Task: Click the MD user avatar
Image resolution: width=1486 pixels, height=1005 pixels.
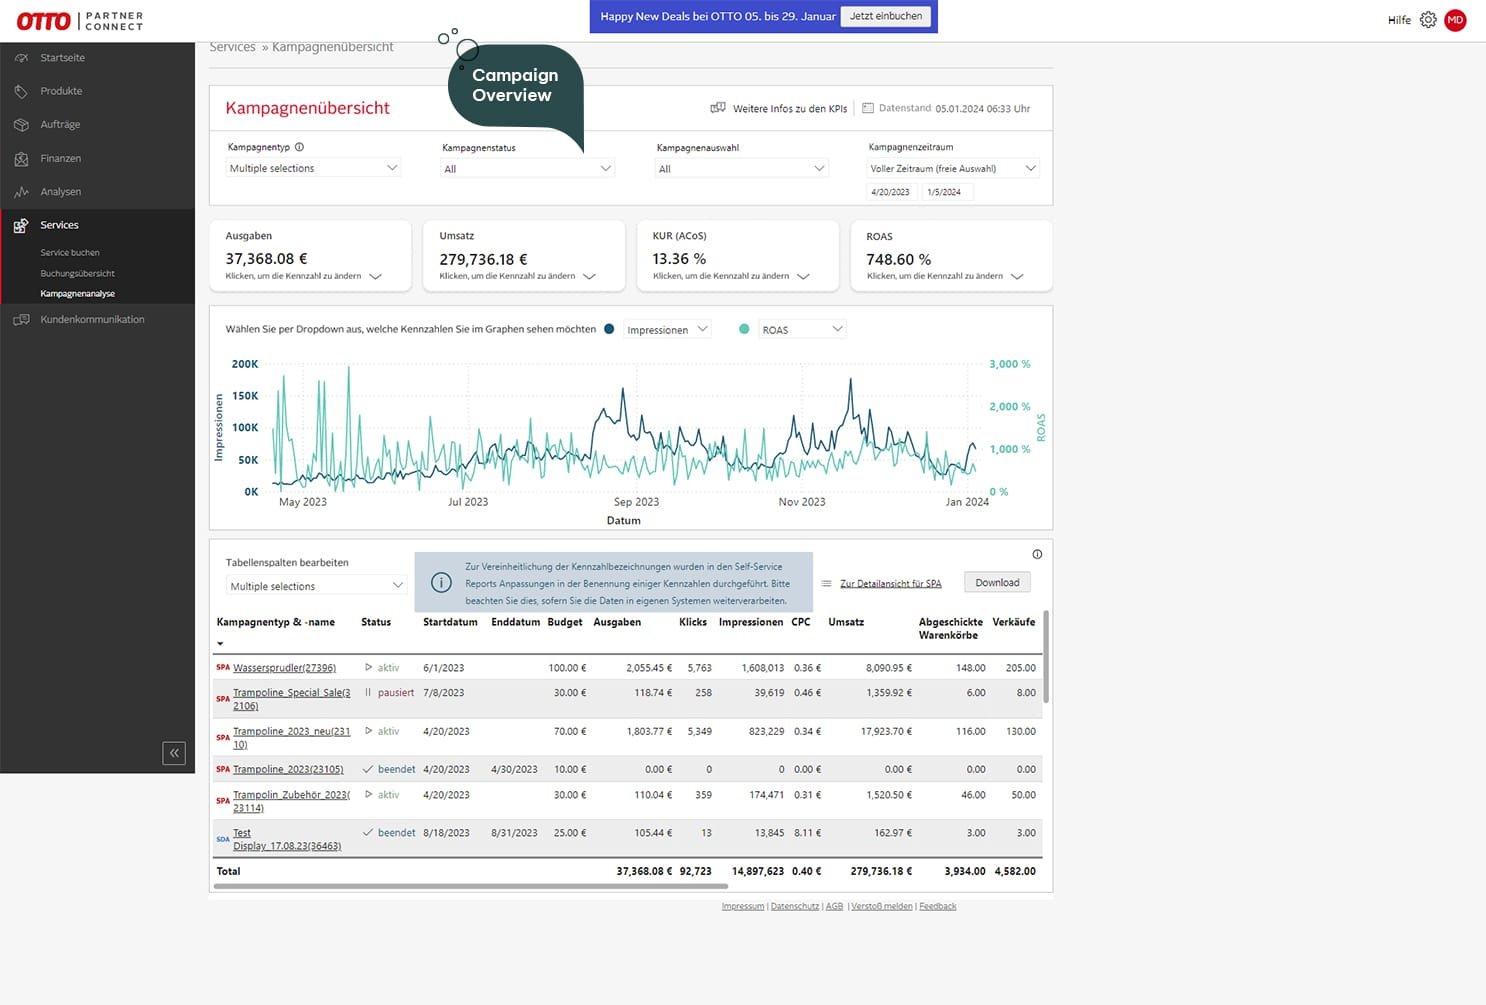Action: click(1455, 20)
